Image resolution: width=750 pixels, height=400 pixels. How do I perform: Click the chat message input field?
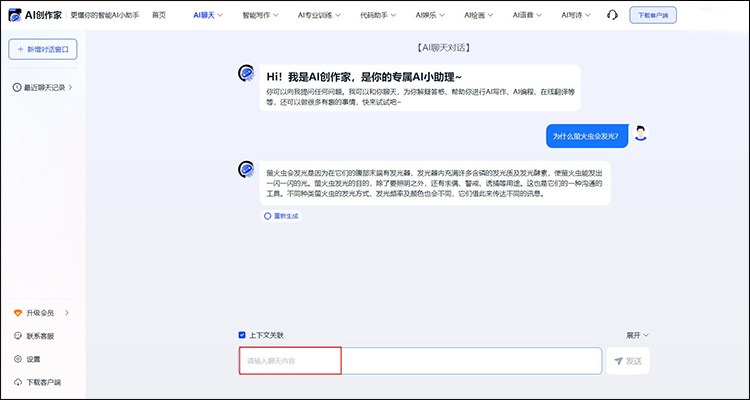[420, 361]
